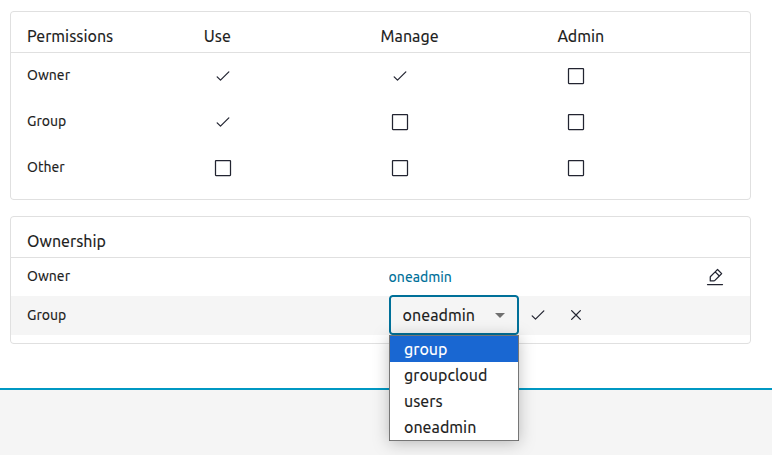Image resolution: width=772 pixels, height=455 pixels.
Task: Cancel group edit with the X icon
Action: coord(576,315)
